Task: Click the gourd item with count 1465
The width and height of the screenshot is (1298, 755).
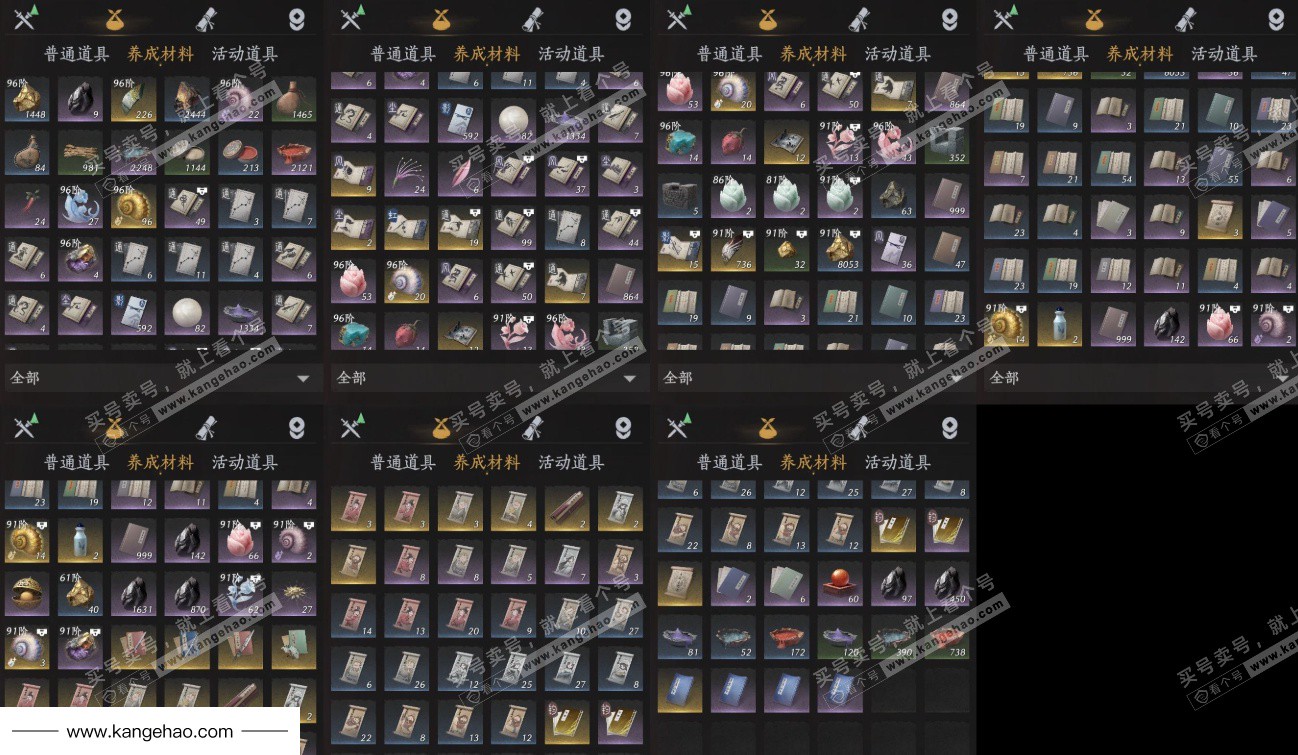Action: [x=293, y=99]
